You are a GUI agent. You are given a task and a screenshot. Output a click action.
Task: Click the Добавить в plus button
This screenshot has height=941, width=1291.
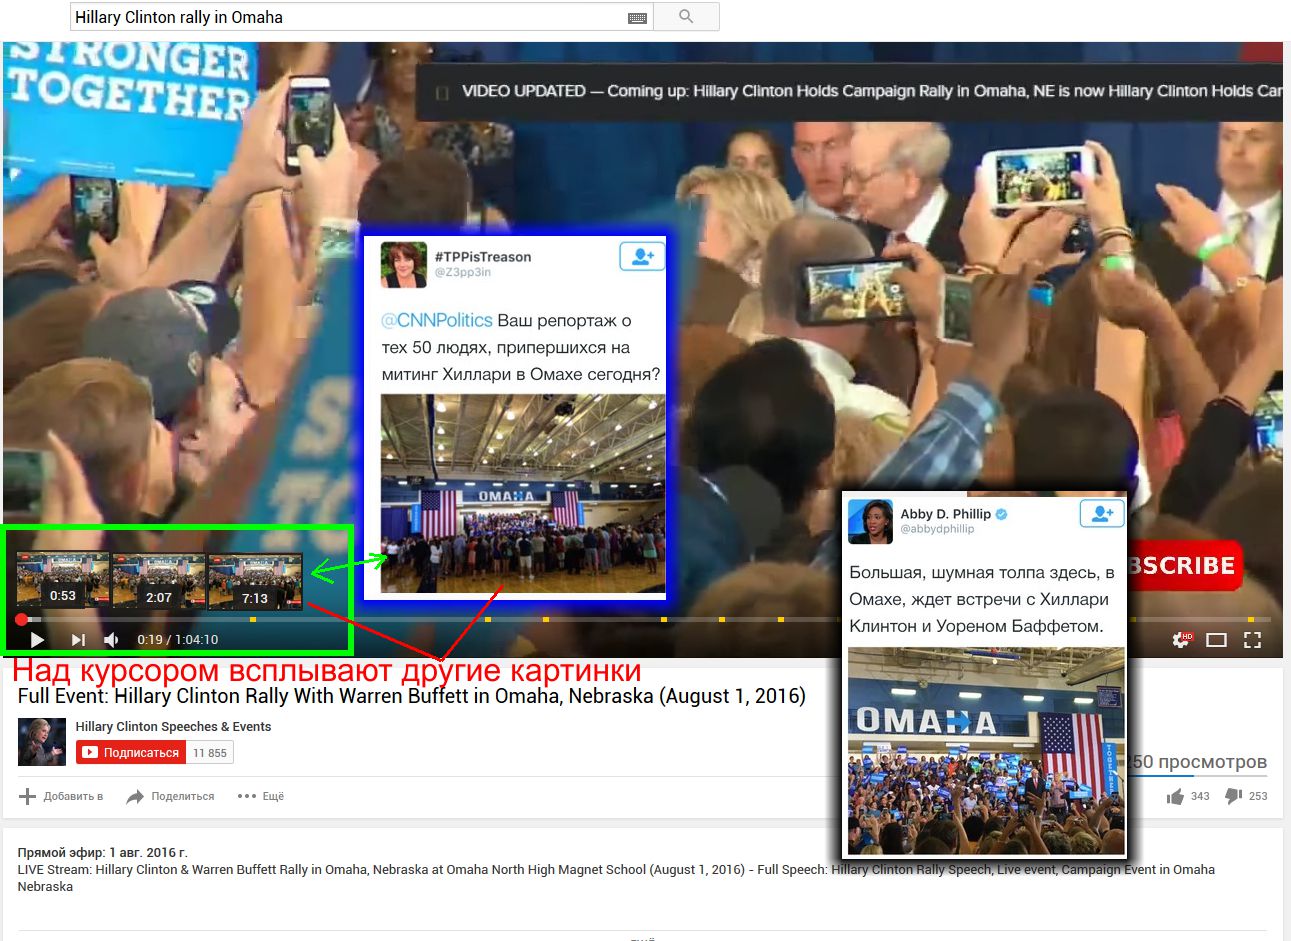pos(61,797)
